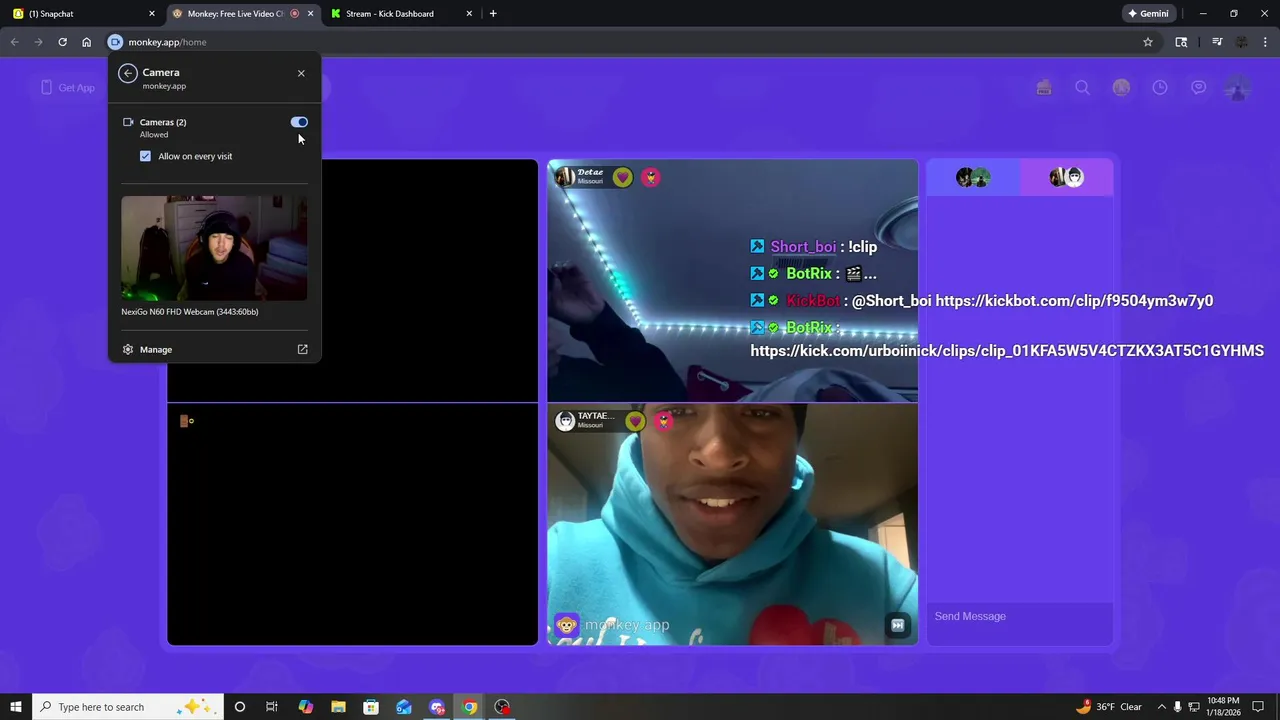This screenshot has width=1280, height=720.
Task: Open Detae's profile picture
Action: 565,177
